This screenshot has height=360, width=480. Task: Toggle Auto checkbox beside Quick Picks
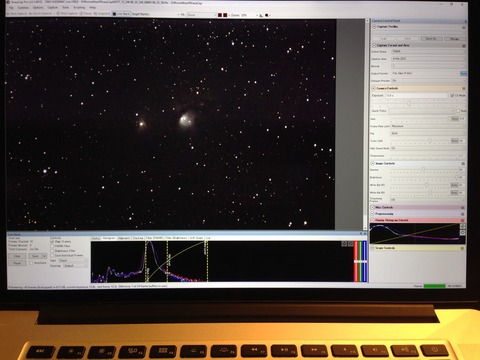[458, 111]
